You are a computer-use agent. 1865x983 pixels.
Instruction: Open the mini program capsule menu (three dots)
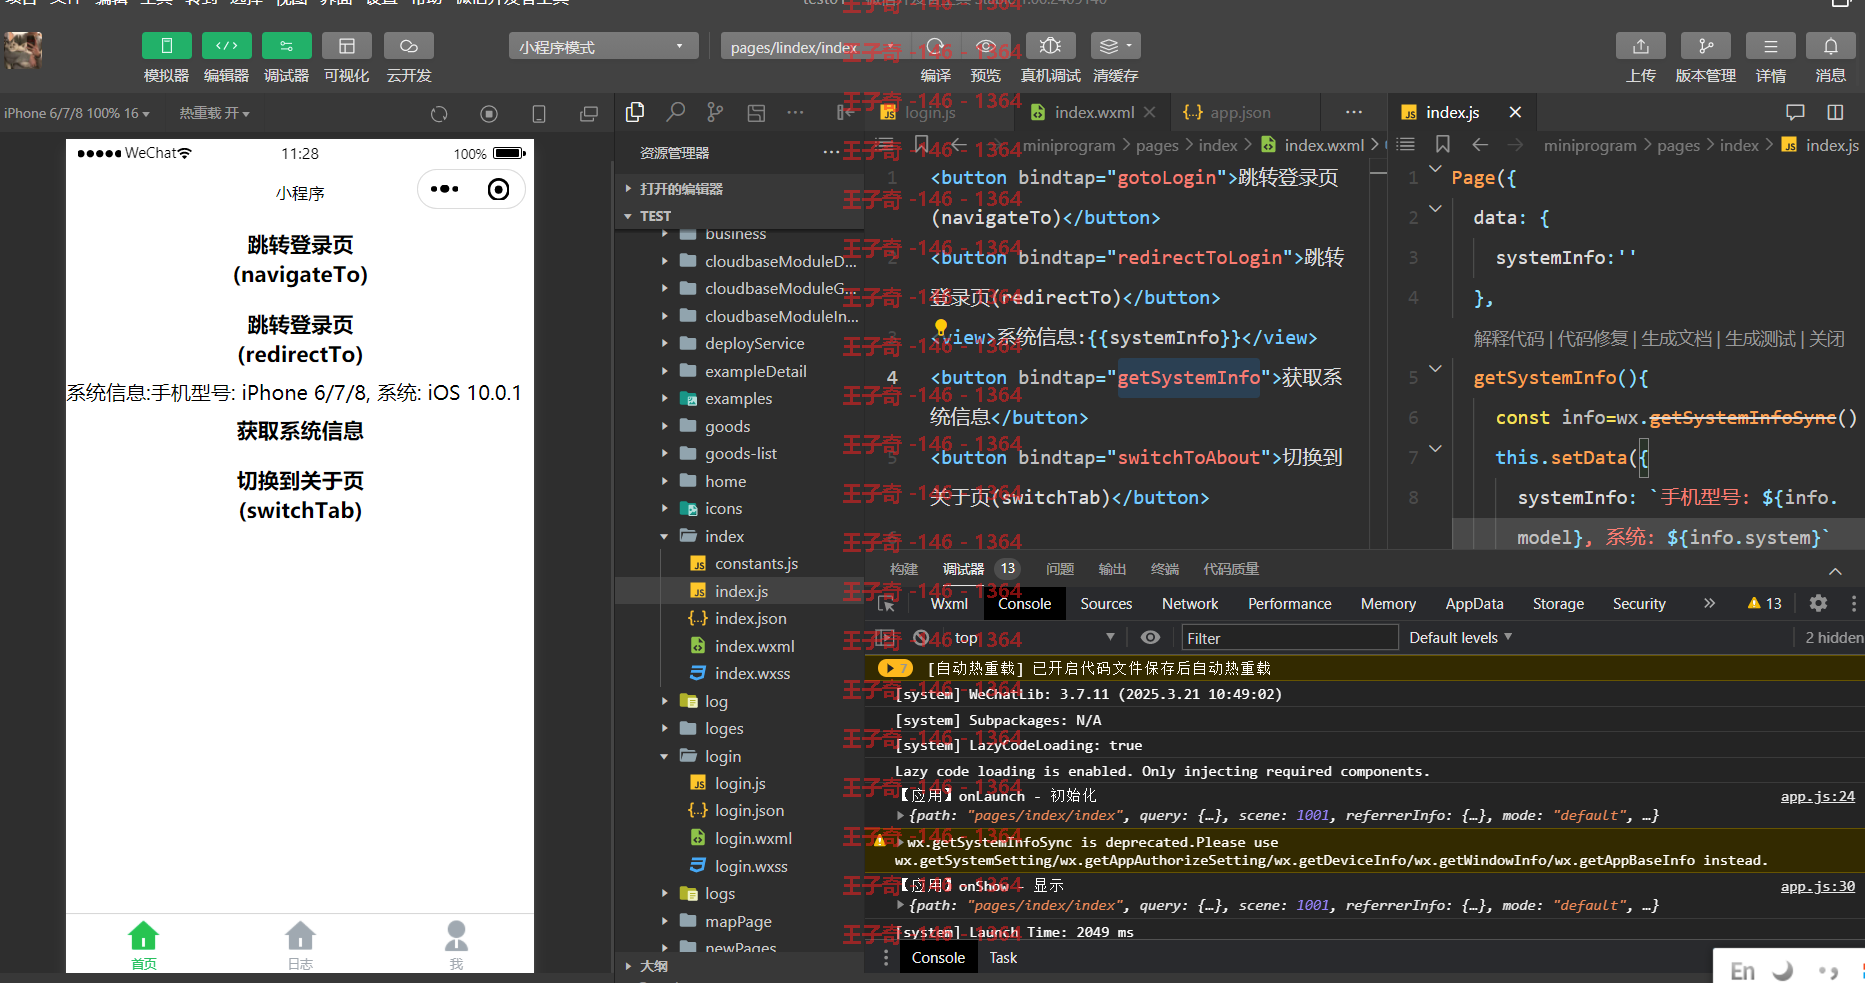(444, 189)
